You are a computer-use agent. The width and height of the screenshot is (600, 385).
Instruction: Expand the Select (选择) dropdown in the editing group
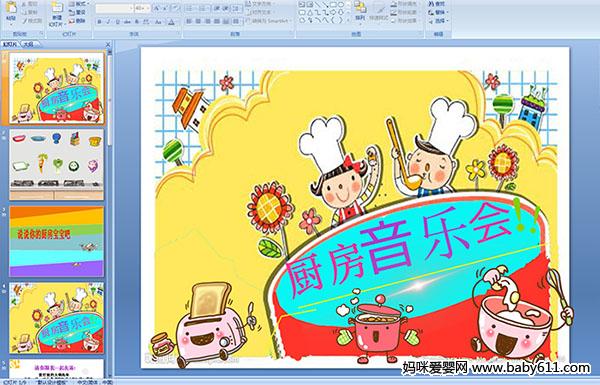(x=439, y=21)
